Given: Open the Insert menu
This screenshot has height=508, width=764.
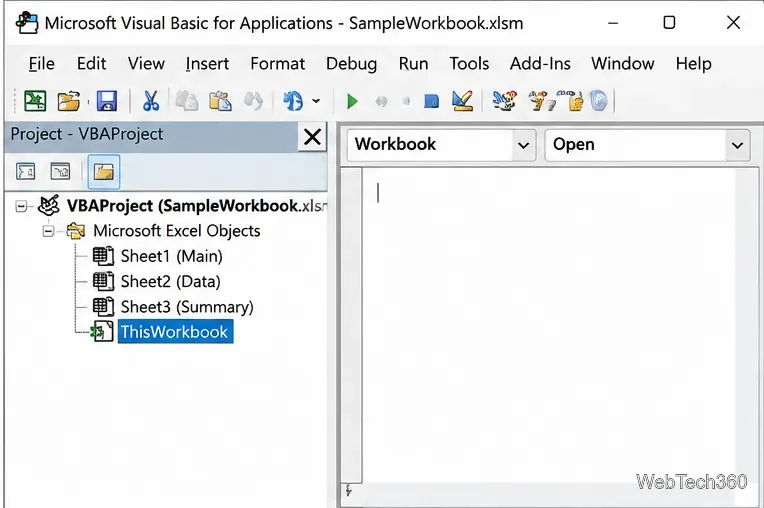Looking at the screenshot, I should [207, 64].
